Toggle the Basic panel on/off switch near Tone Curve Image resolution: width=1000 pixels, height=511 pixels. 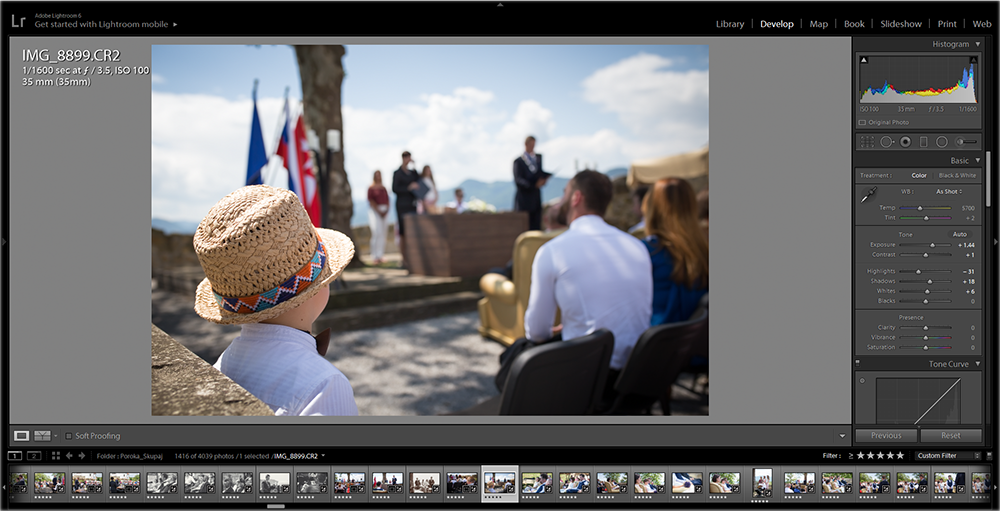point(857,362)
